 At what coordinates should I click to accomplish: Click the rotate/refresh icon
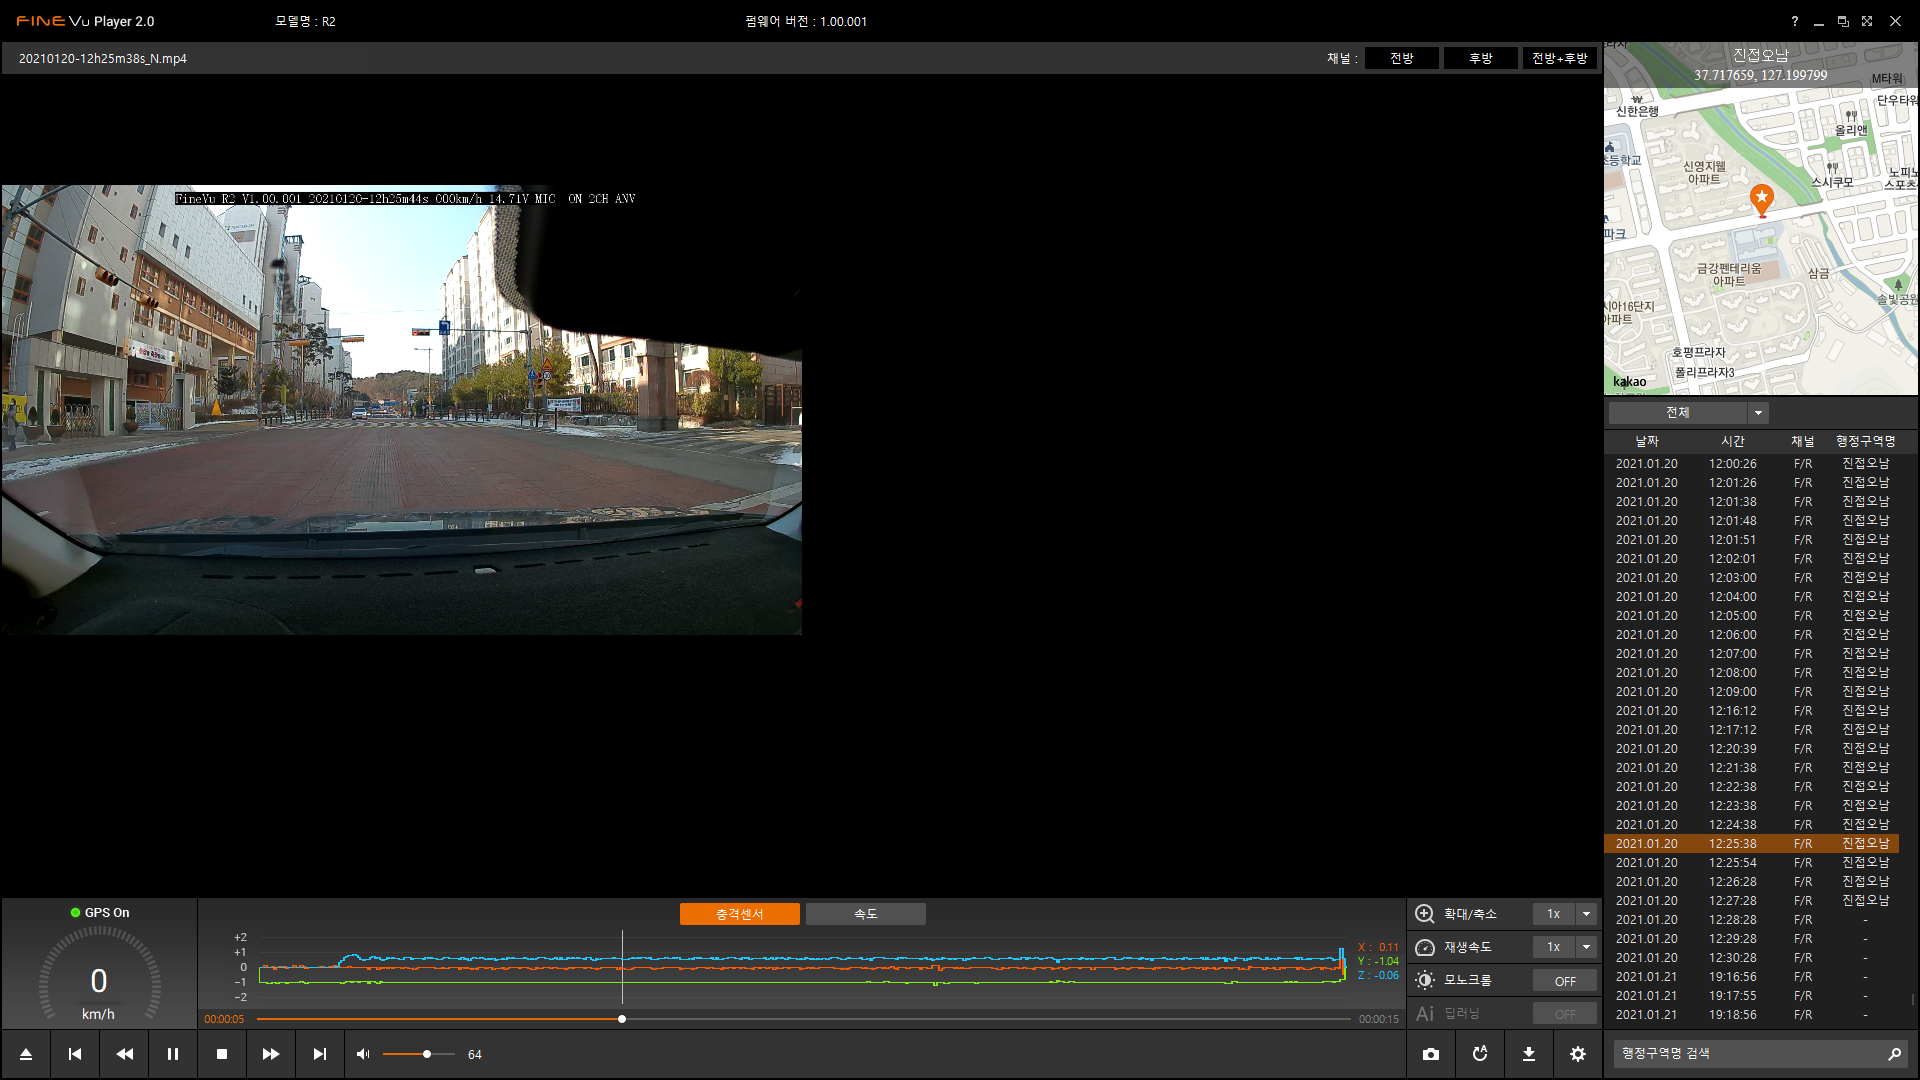point(1480,1054)
